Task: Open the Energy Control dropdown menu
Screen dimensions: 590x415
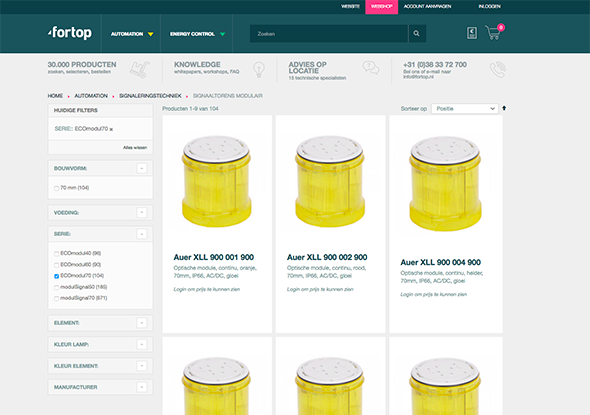Action: coord(197,34)
